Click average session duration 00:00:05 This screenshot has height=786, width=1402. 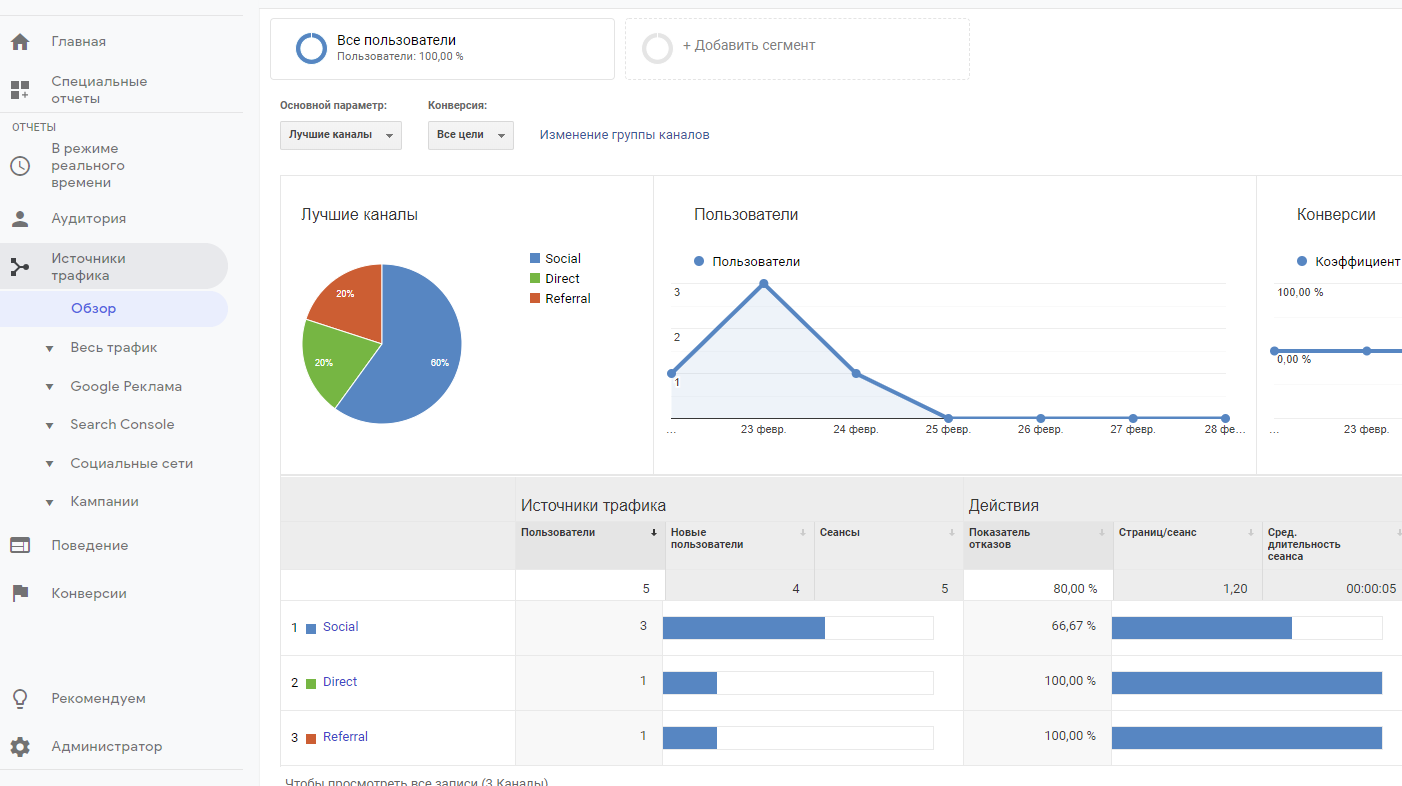(x=1371, y=589)
